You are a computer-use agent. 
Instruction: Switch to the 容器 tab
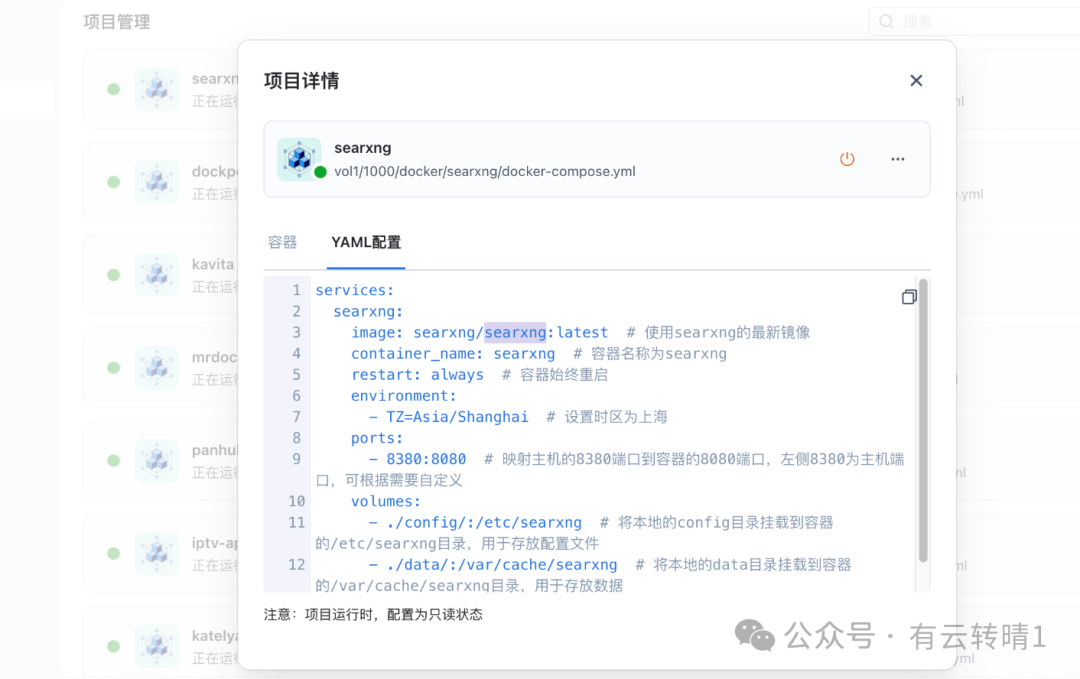click(x=283, y=242)
